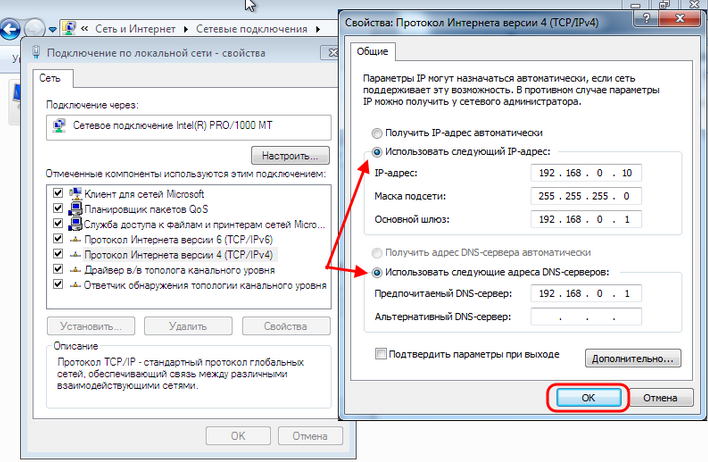Open the Сеть tab
The width and height of the screenshot is (708, 462).
[50, 77]
